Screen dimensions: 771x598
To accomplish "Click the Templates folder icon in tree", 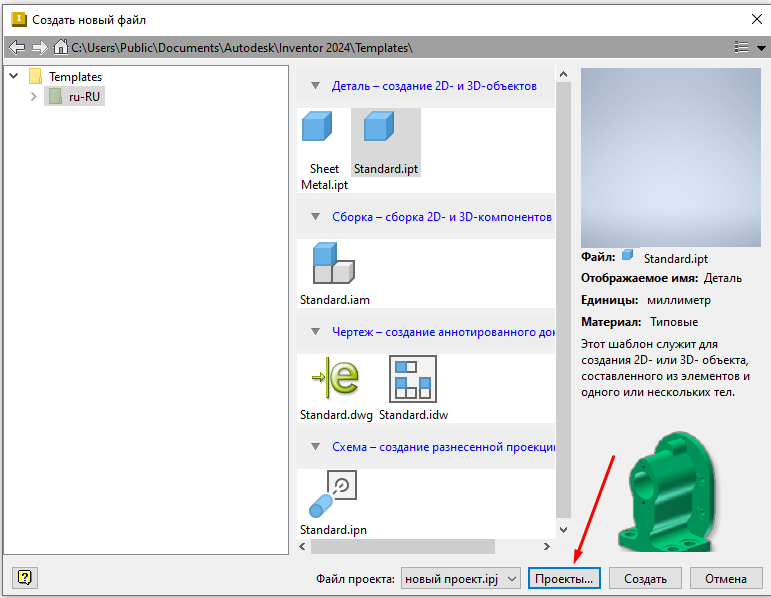I will tap(35, 76).
